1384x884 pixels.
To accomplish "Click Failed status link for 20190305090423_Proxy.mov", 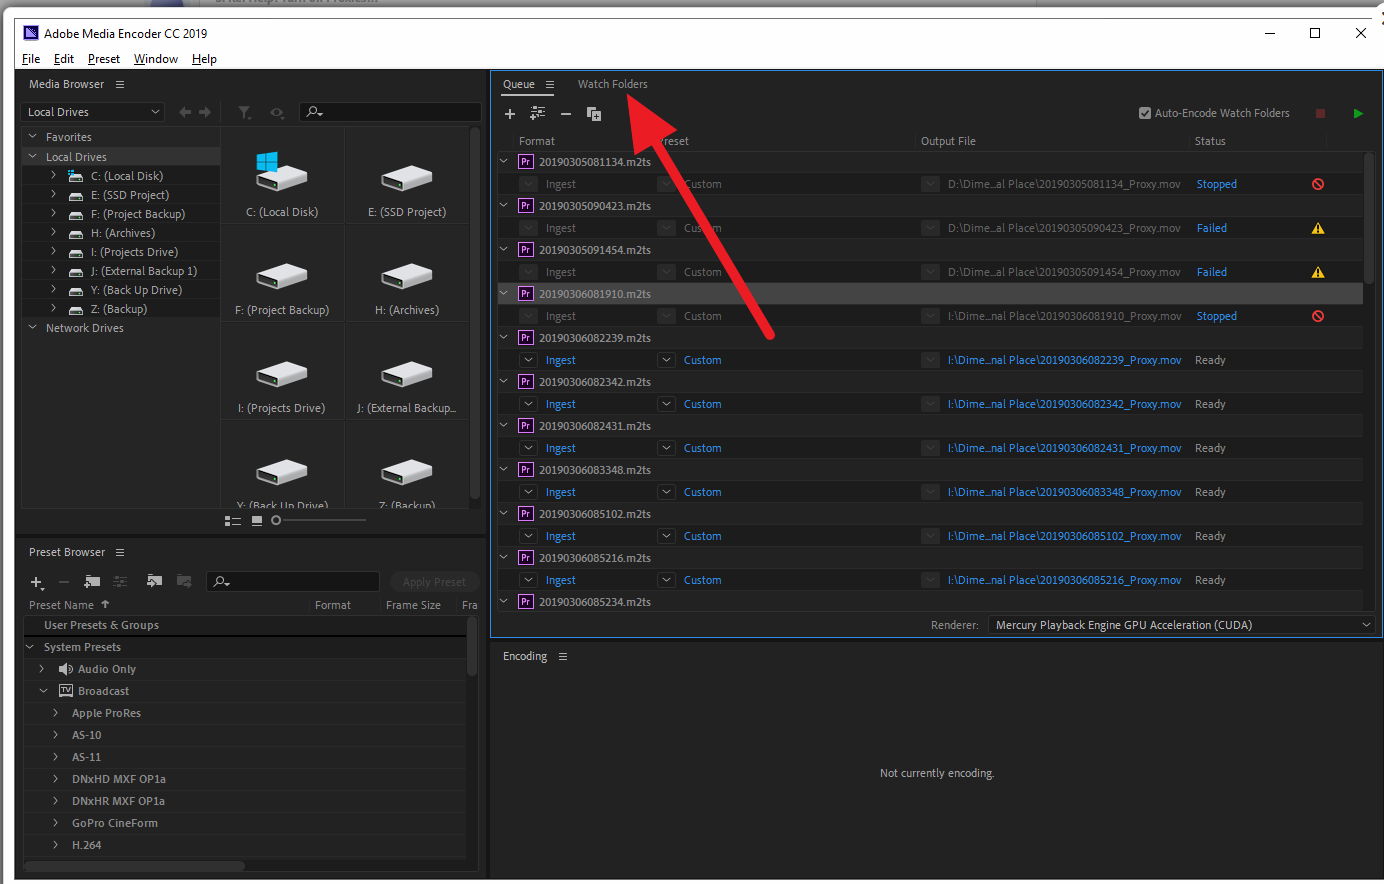I will point(1212,228).
